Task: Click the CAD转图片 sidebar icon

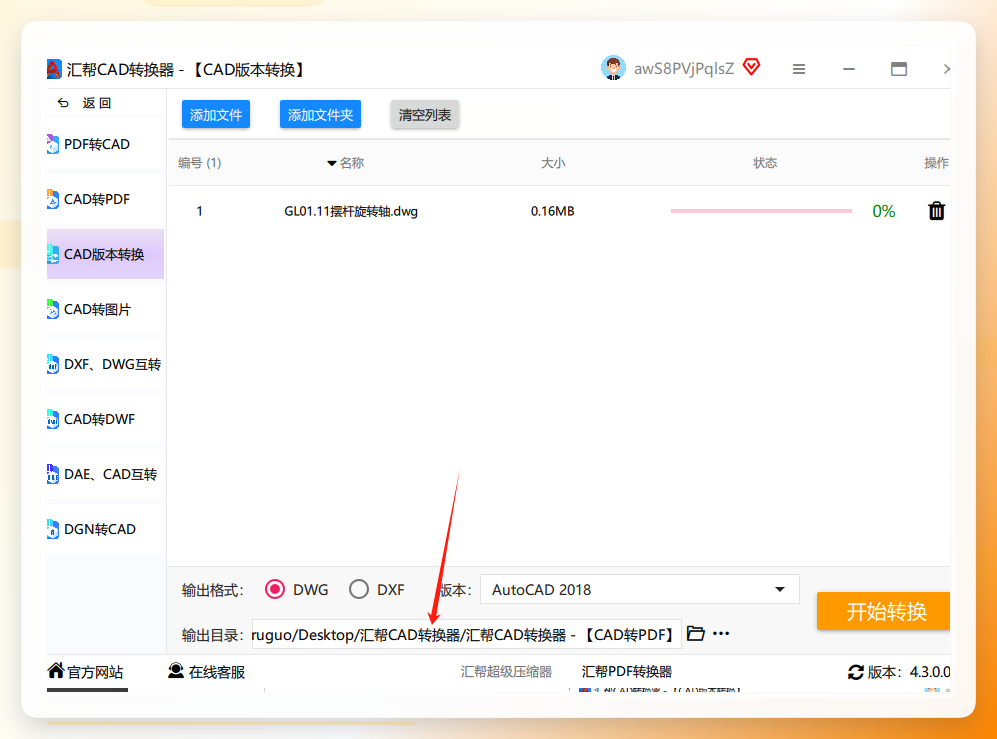Action: [53, 309]
